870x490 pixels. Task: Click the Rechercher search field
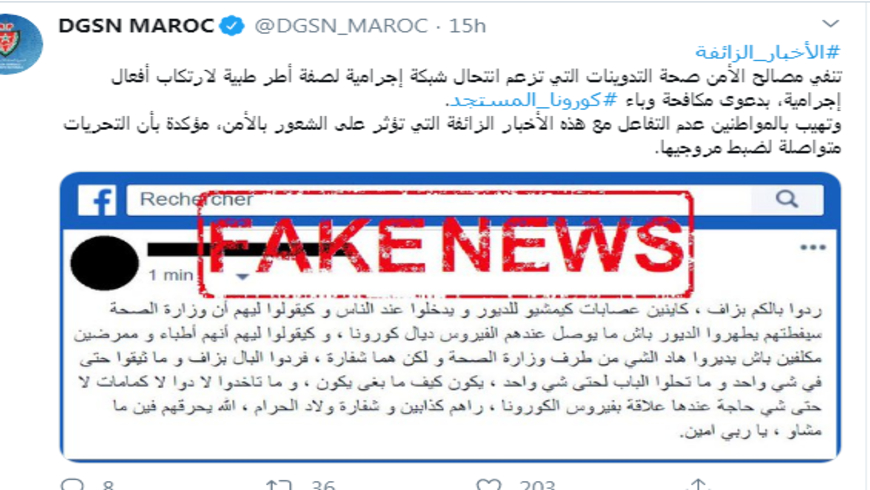click(438, 200)
